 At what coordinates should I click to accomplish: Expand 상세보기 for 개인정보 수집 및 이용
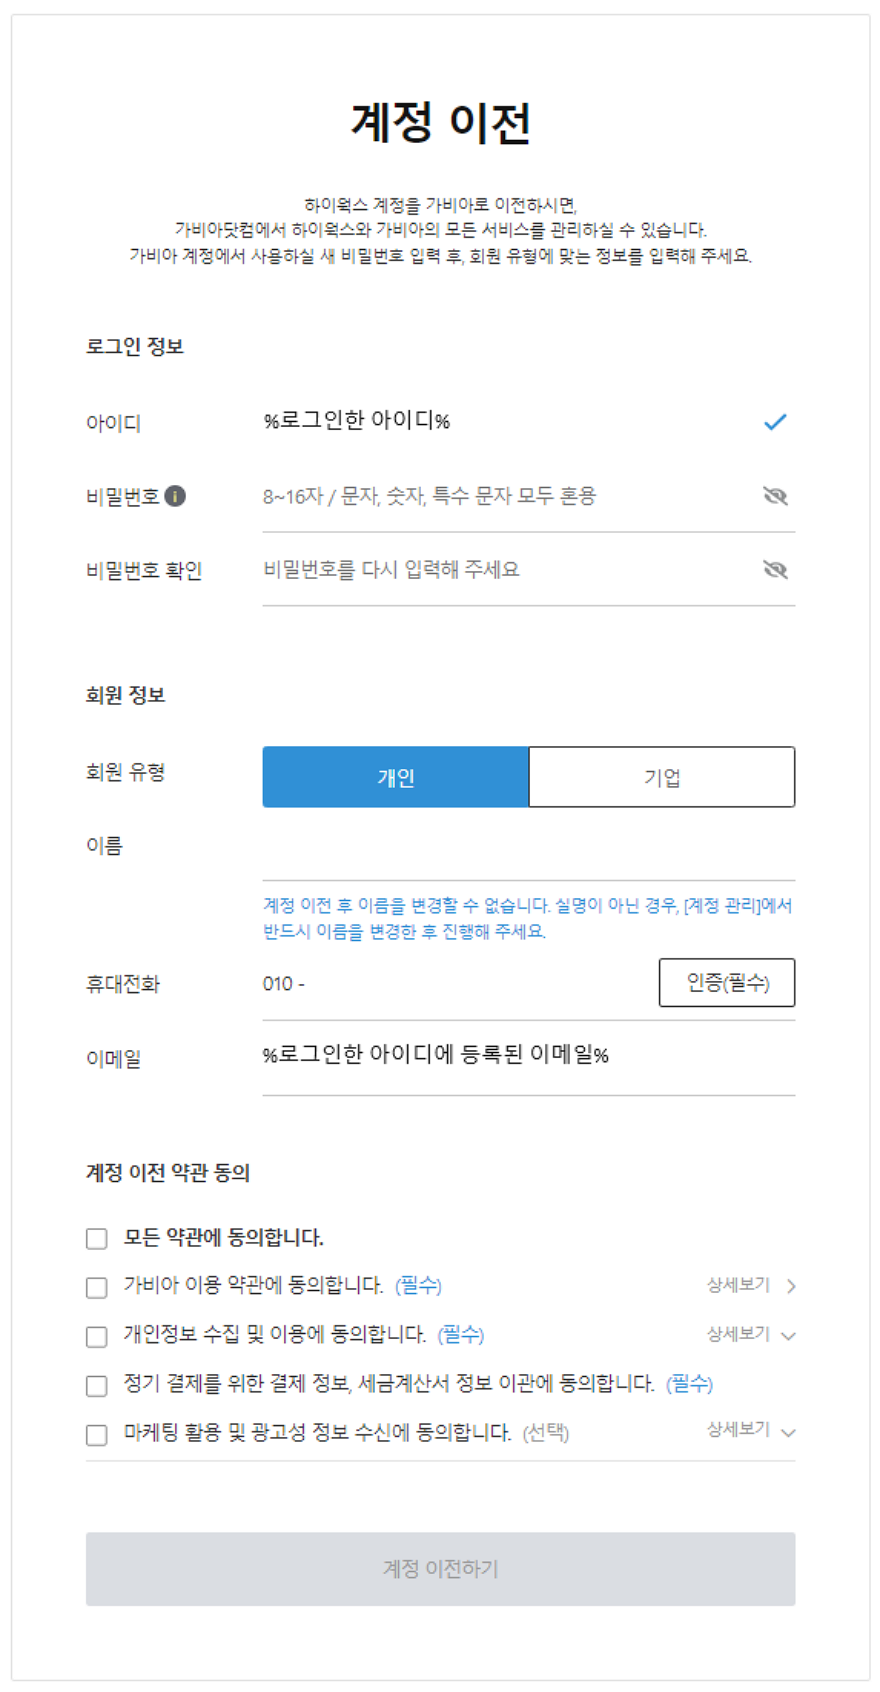coord(751,1334)
